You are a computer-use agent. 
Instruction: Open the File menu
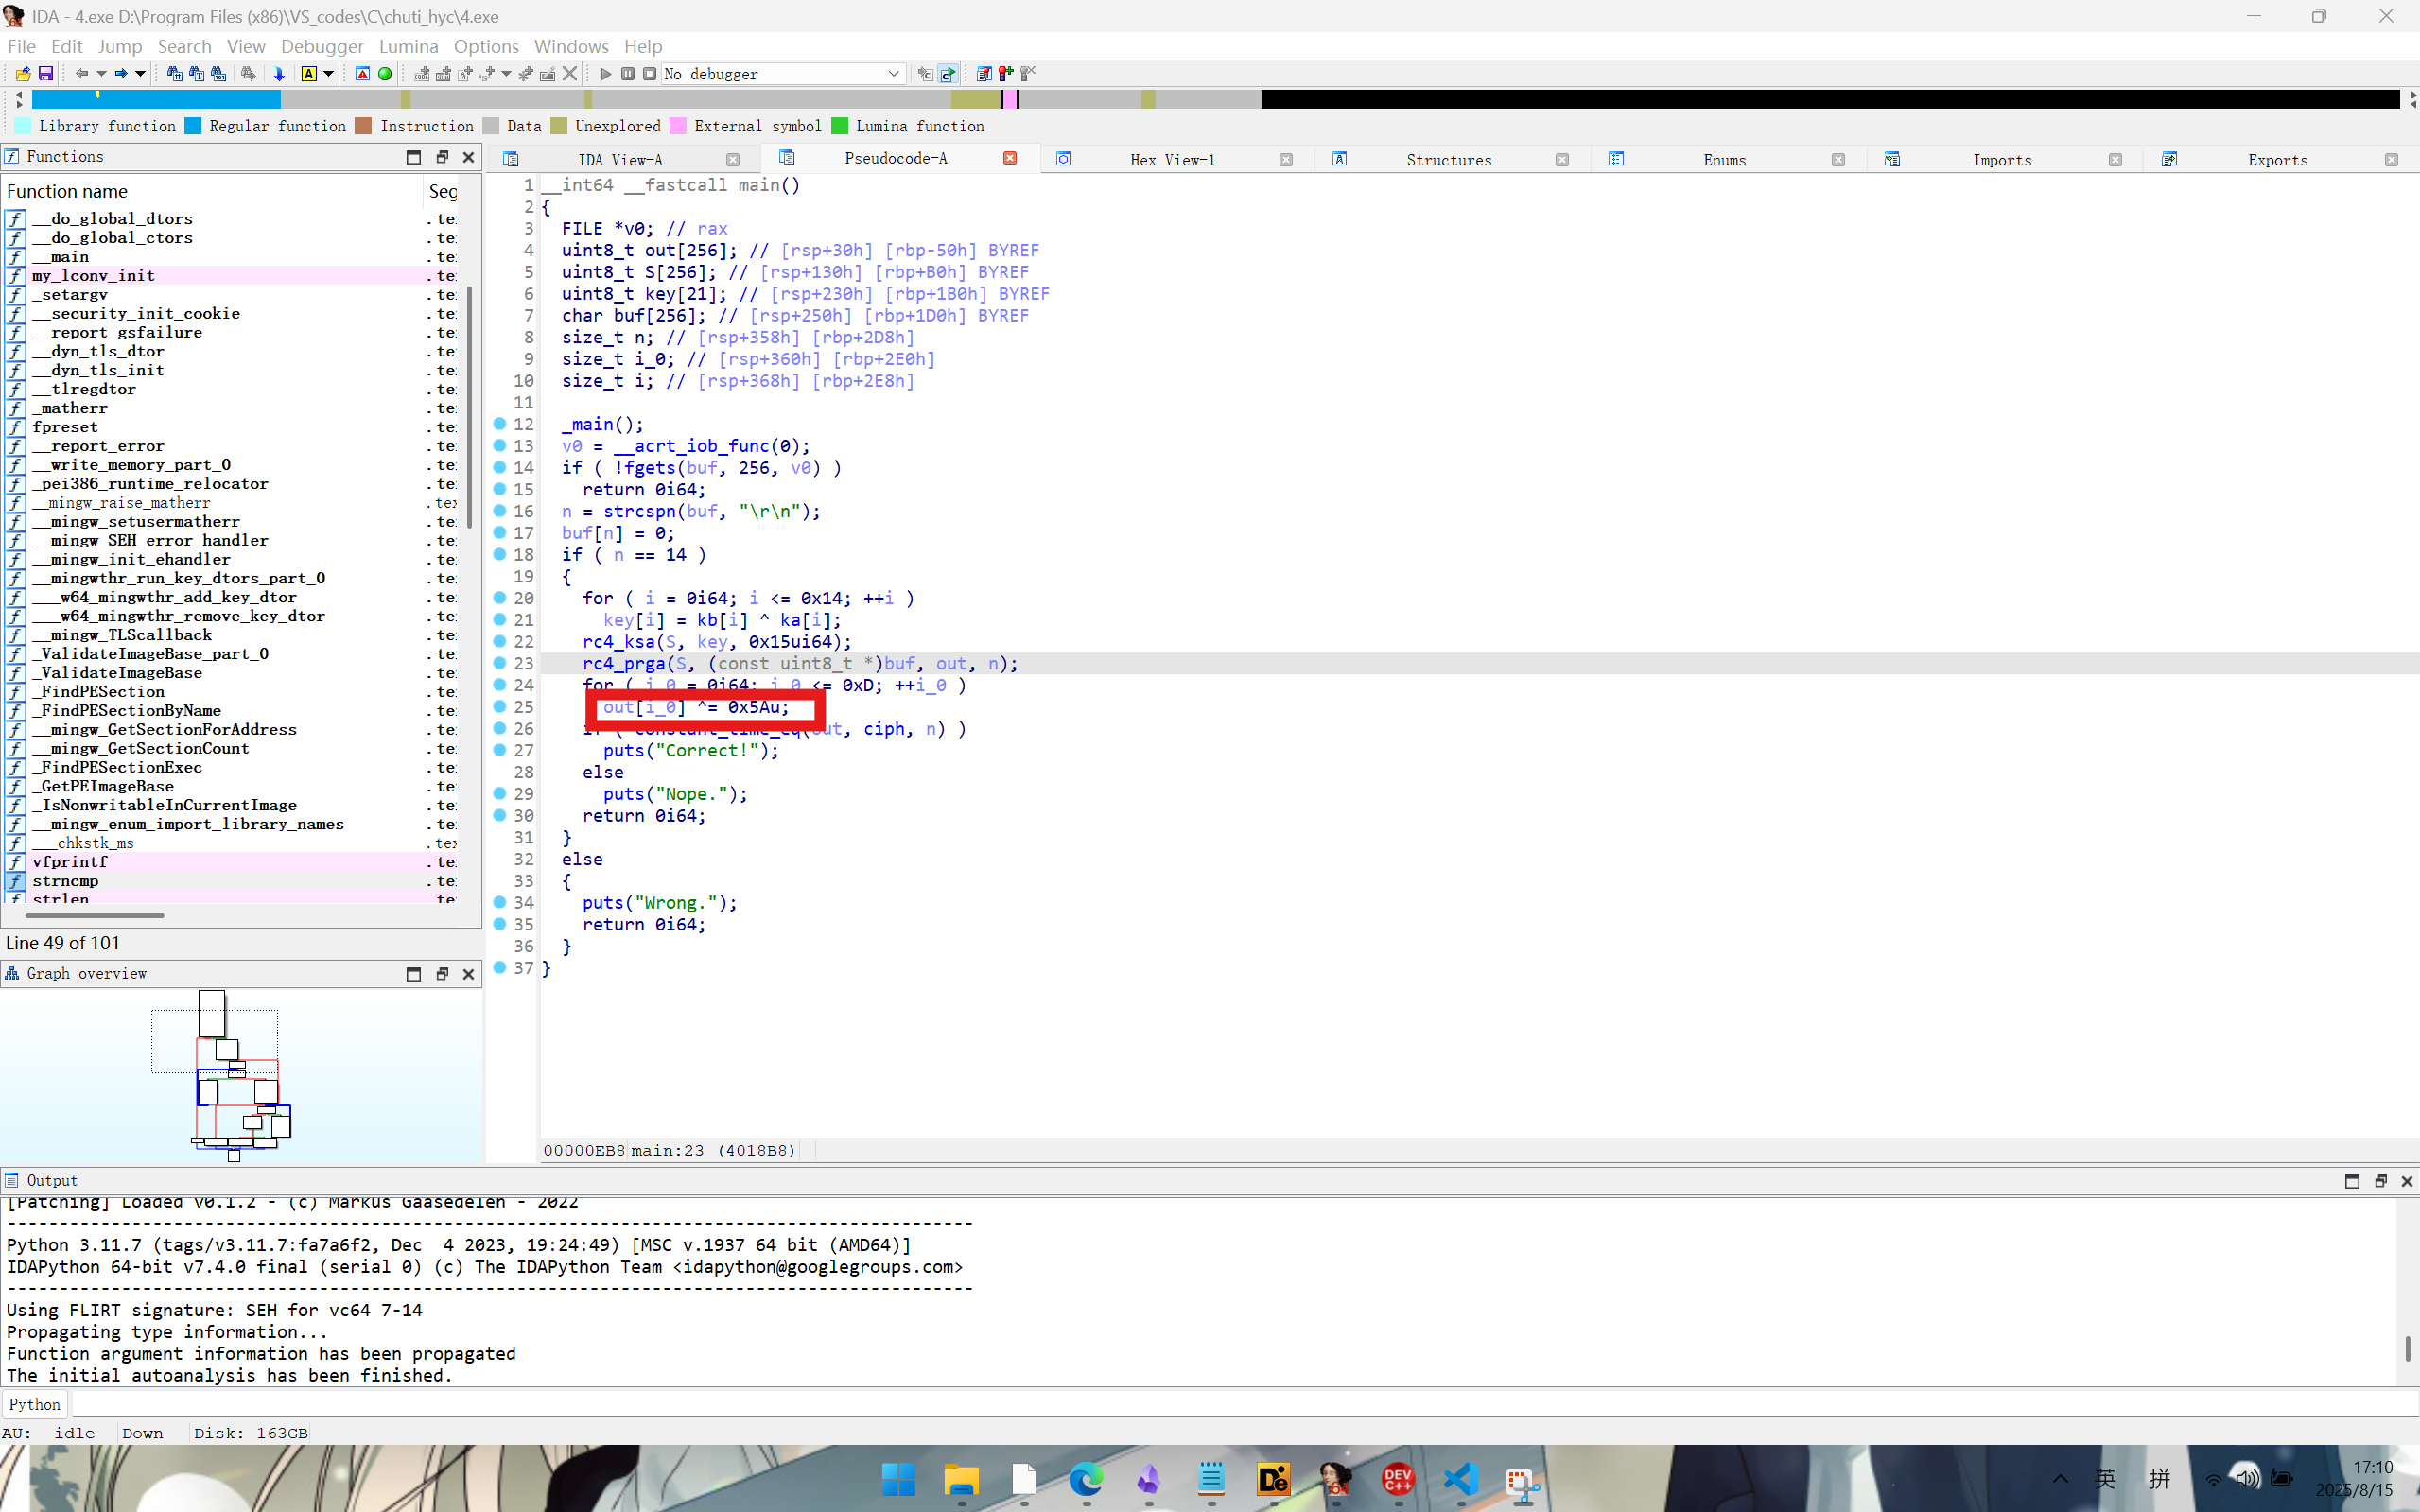pyautogui.click(x=21, y=46)
